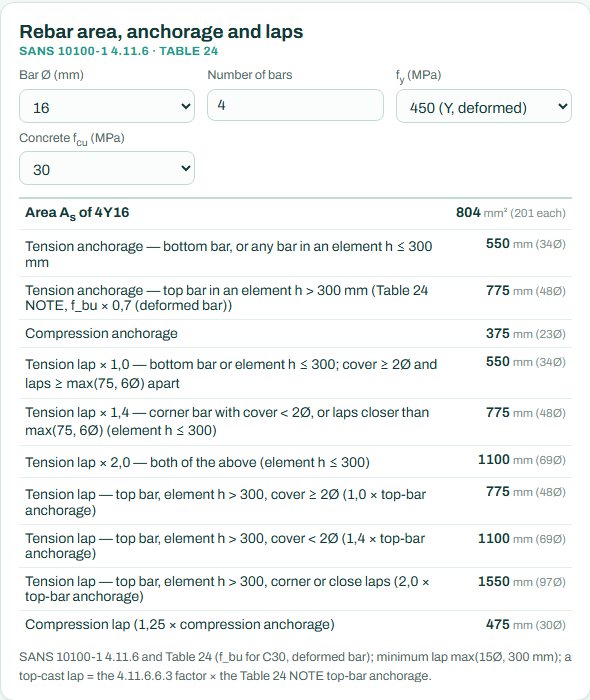
Task: Click the 375 mm compression anchorage value
Action: point(526,333)
